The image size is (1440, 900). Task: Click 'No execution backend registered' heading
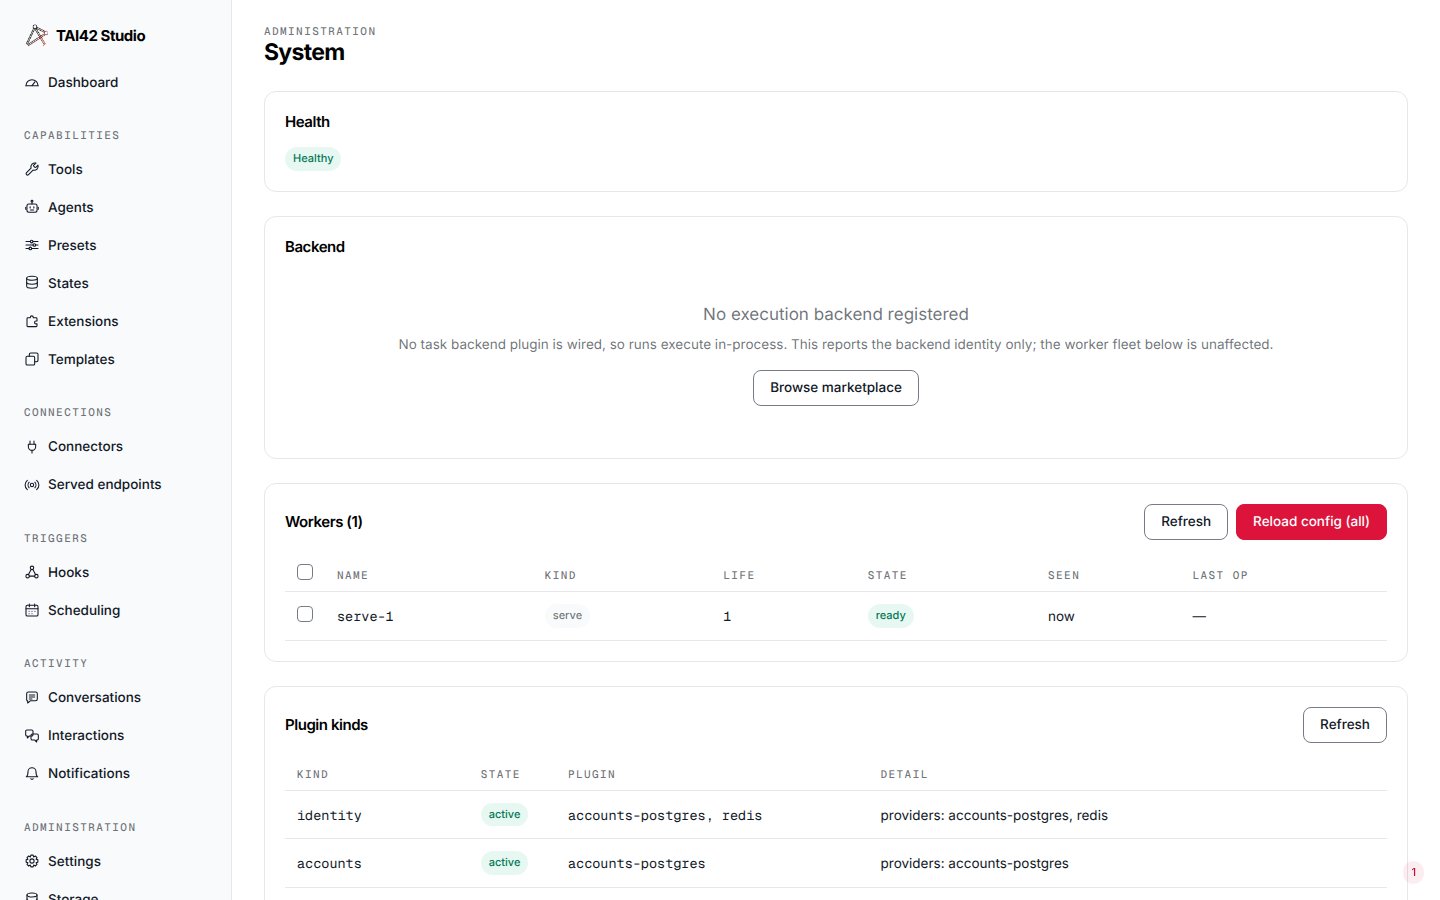[836, 315]
